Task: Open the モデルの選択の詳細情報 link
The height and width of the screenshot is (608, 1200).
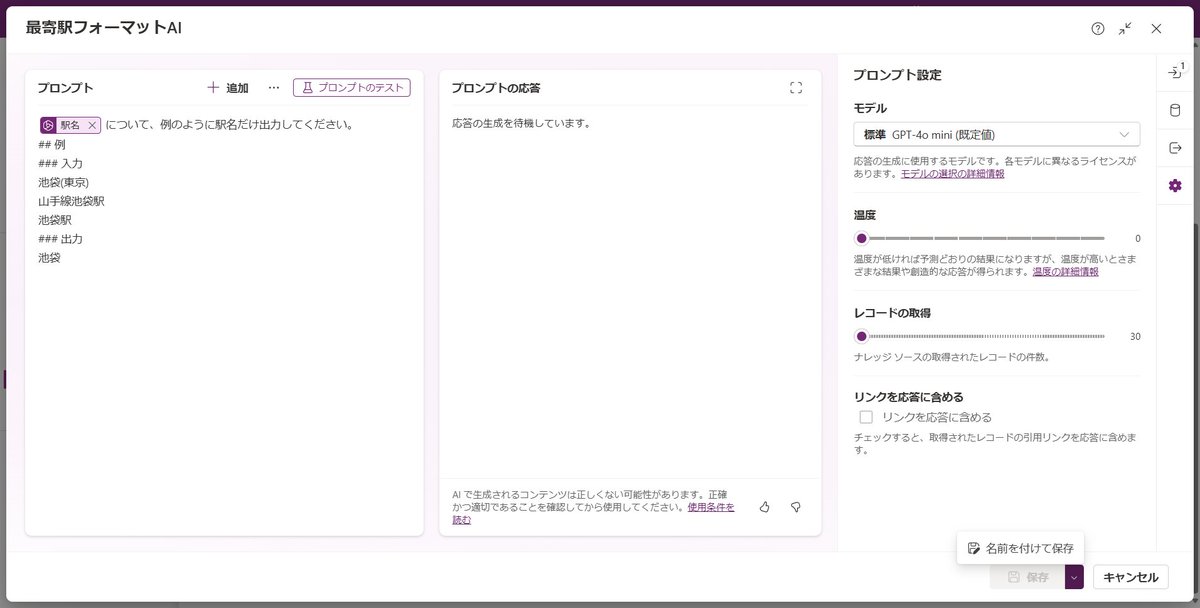Action: pyautogui.click(x=952, y=174)
